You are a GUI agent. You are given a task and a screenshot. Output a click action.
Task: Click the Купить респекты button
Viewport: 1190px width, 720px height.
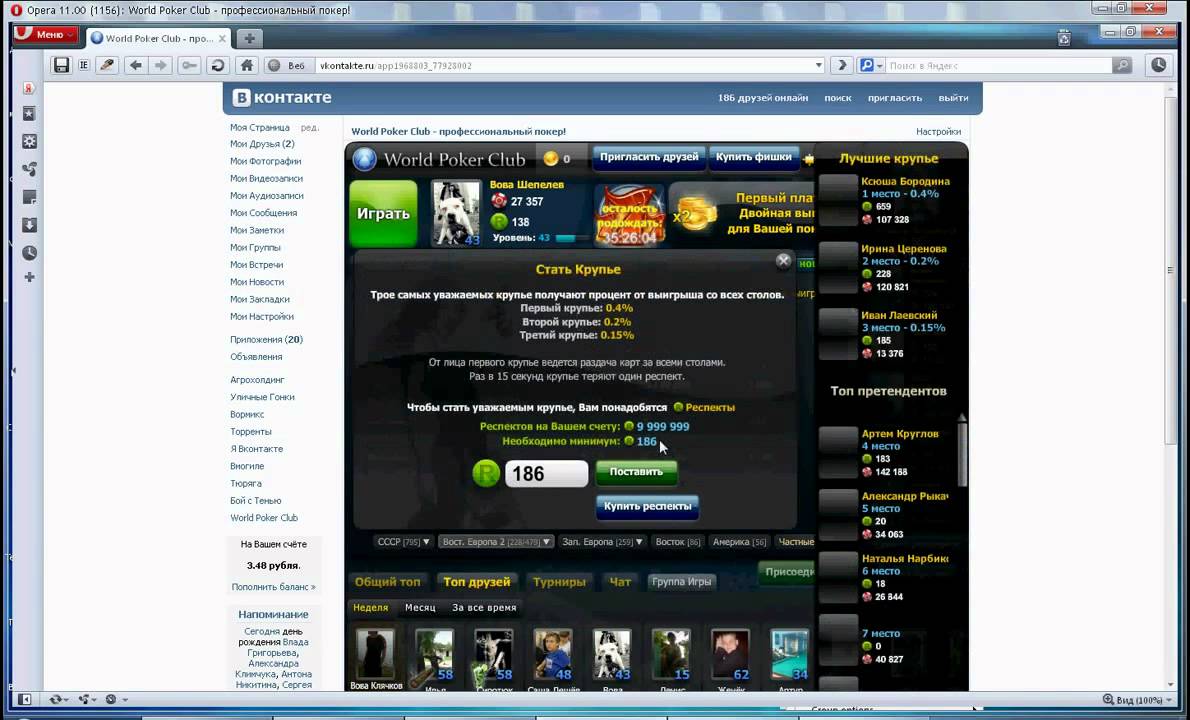(x=647, y=506)
